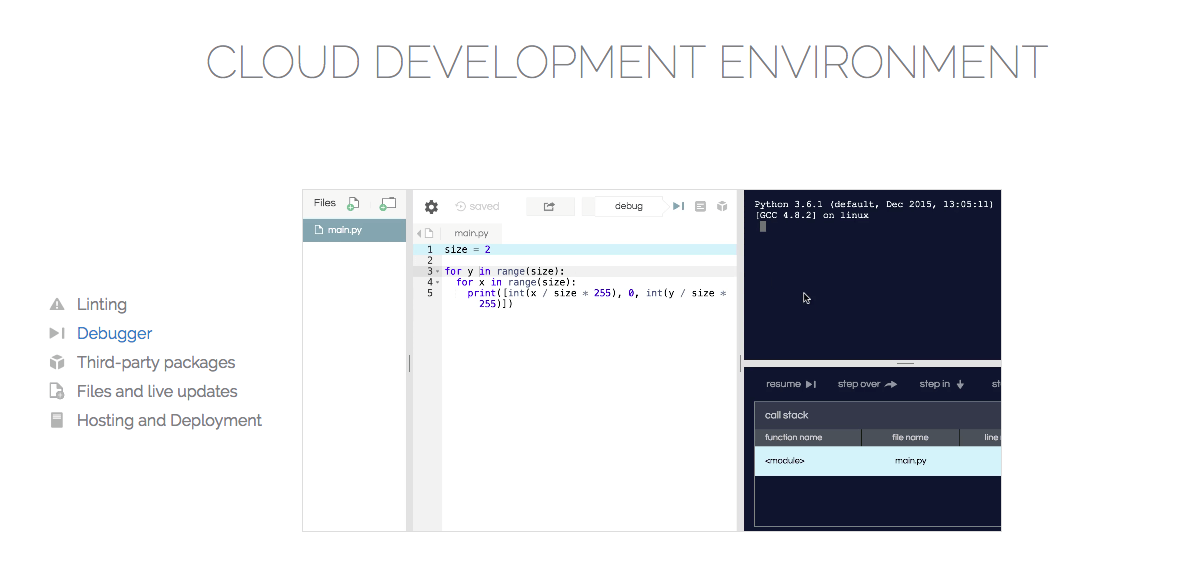
Task: Collapse the file tree with arrow beside tab
Action: click(x=419, y=233)
